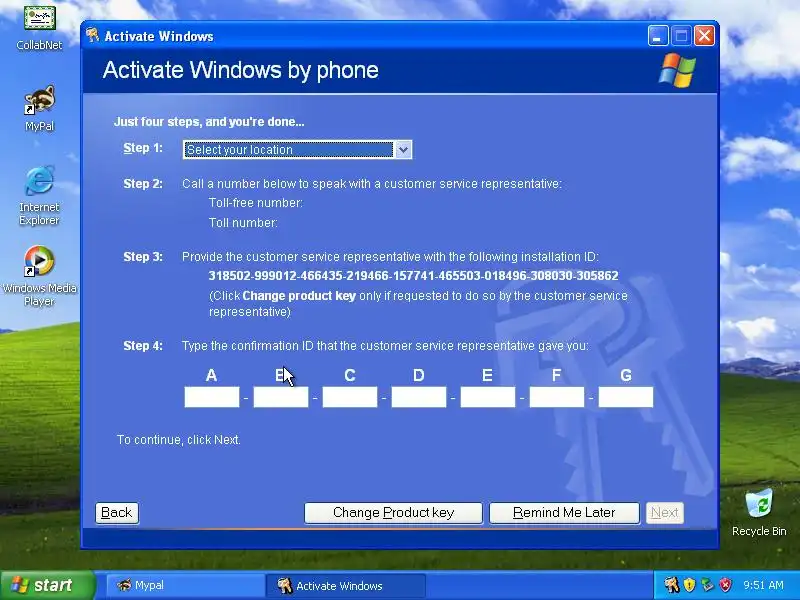Screen dimensions: 800x600
Task: Click the Toll number label
Action: [x=243, y=223]
